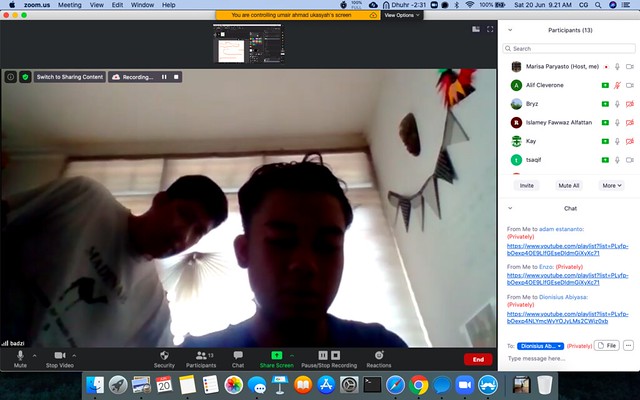This screenshot has width=640, height=400.
Task: Open the Security shield icon
Action: point(164,355)
